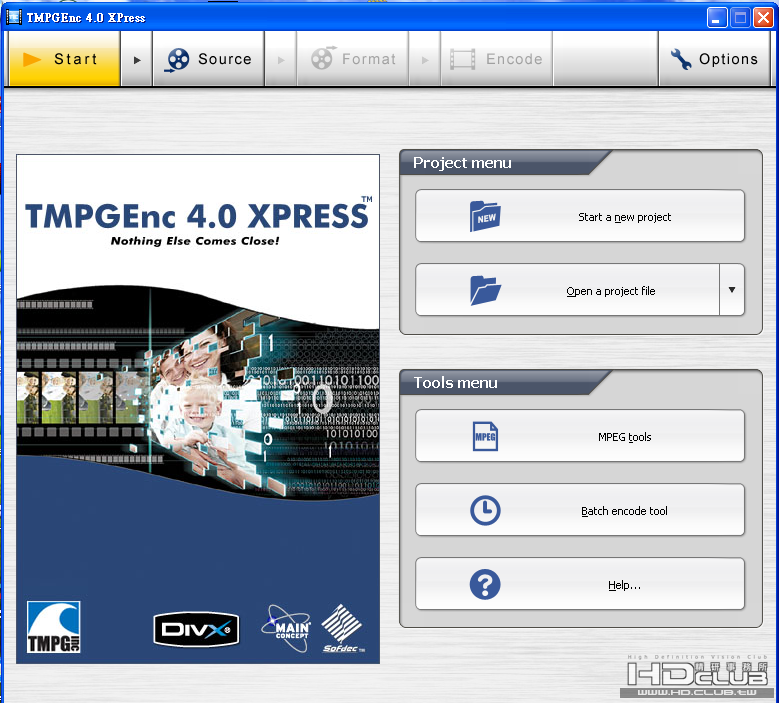Click the MainConcept logo
The height and width of the screenshot is (703, 779).
[x=287, y=628]
